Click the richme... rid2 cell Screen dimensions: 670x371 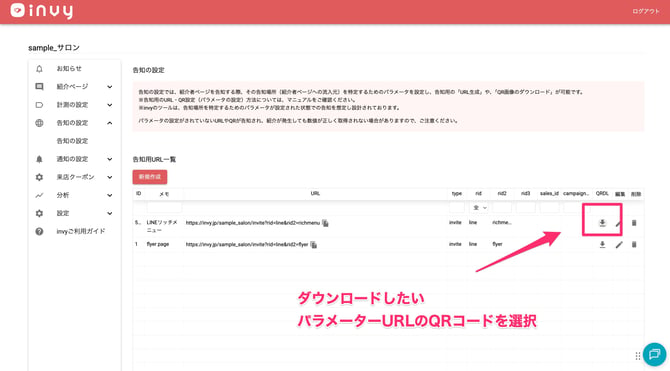click(502, 223)
